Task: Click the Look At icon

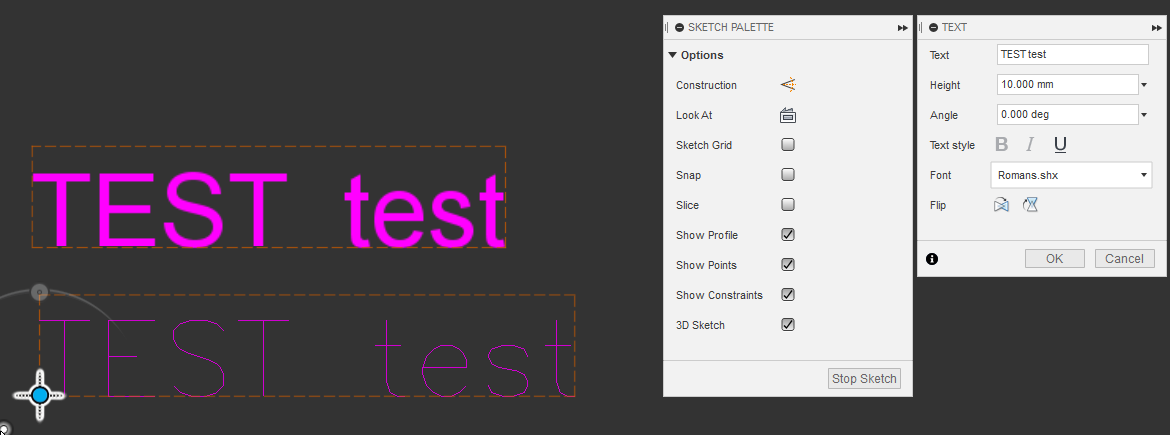Action: coord(788,116)
